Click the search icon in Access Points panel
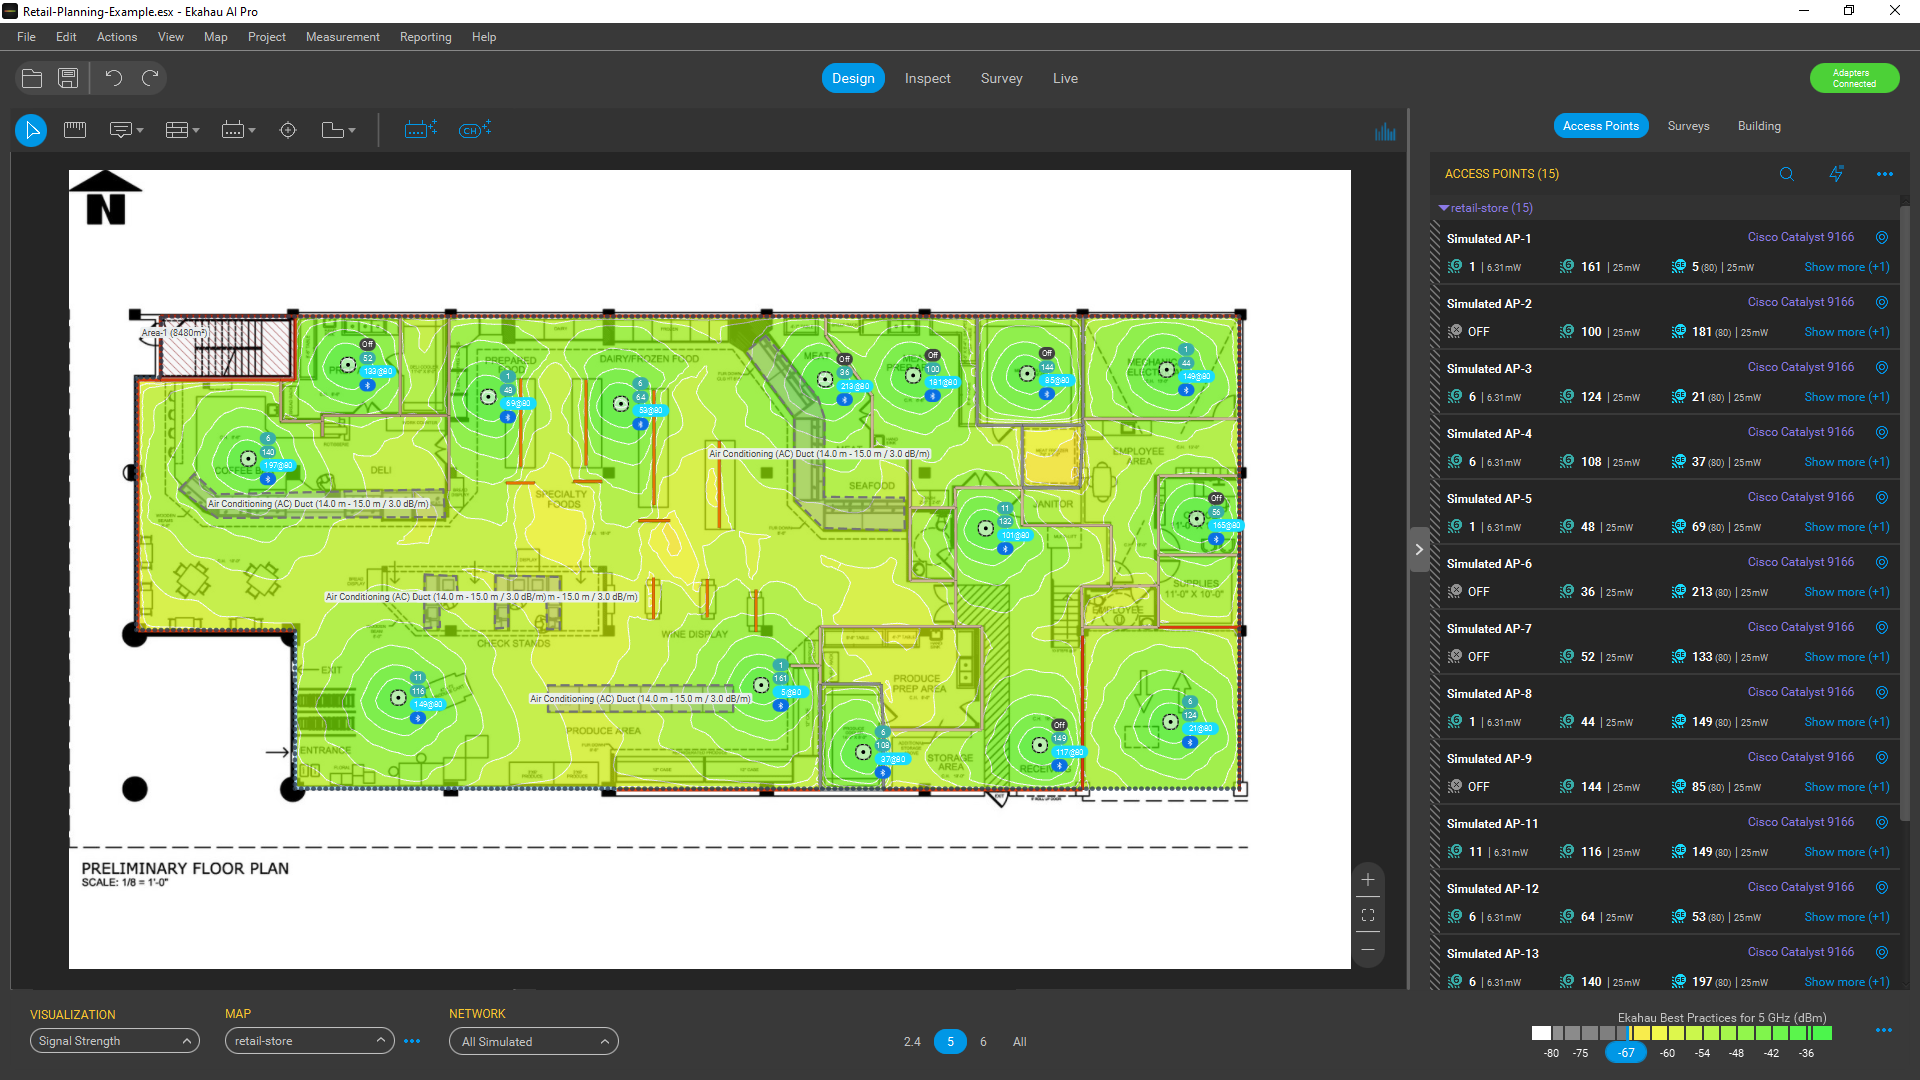 coord(1786,174)
